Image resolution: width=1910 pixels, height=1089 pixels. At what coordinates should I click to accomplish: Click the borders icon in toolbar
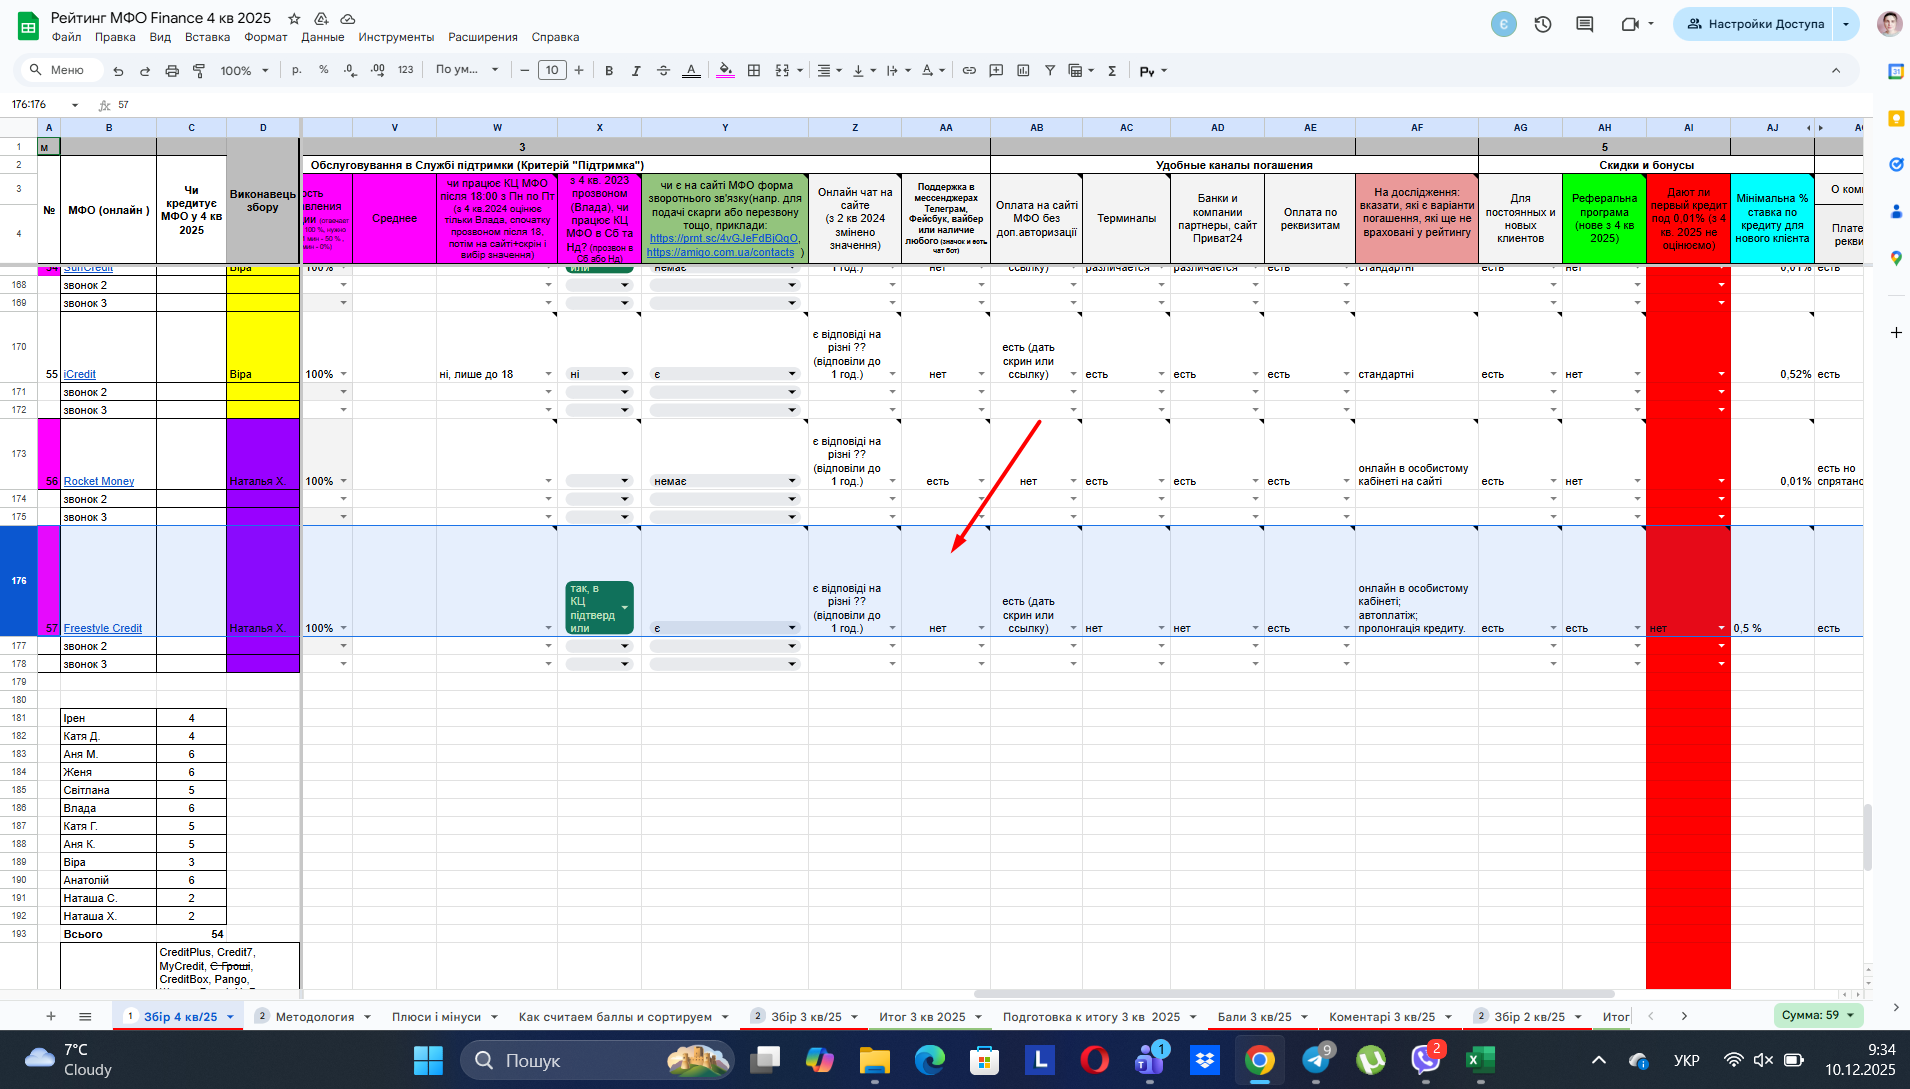754,70
